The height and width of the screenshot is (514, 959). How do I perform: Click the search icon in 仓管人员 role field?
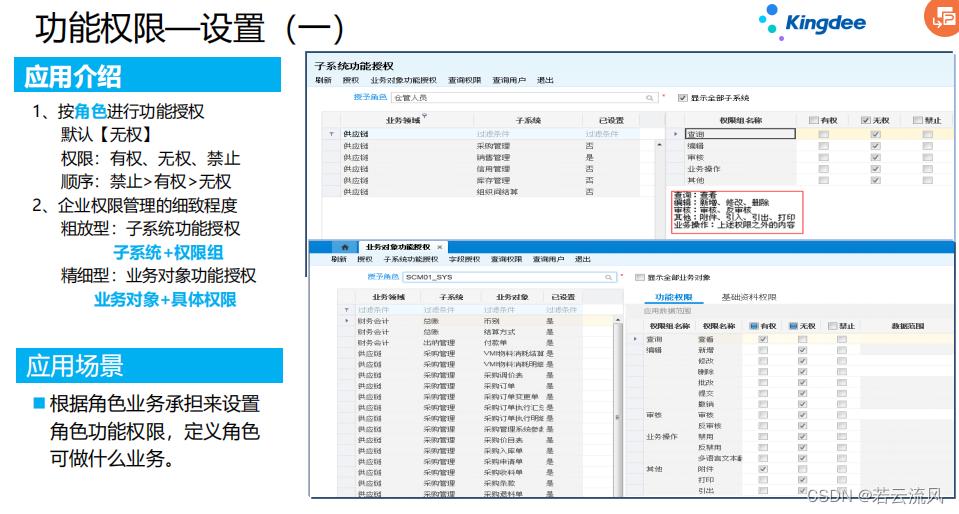pos(649,98)
